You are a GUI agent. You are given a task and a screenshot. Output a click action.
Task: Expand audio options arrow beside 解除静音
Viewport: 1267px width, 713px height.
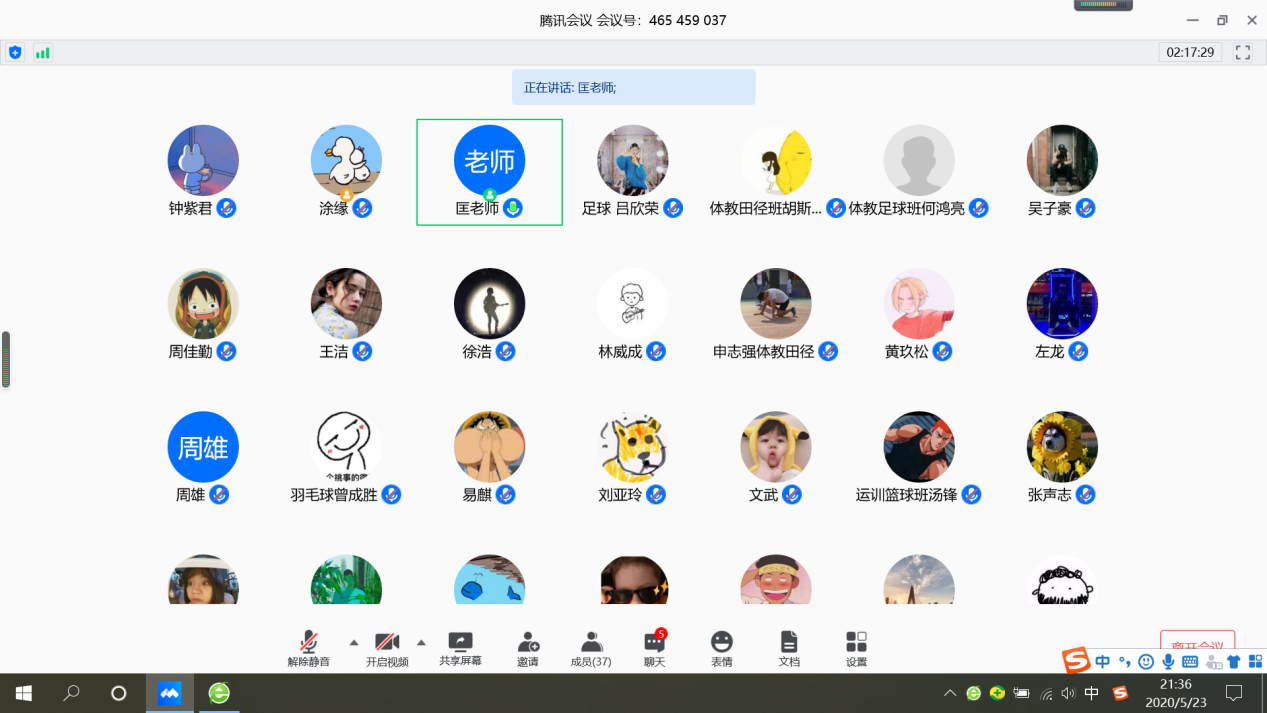(353, 642)
